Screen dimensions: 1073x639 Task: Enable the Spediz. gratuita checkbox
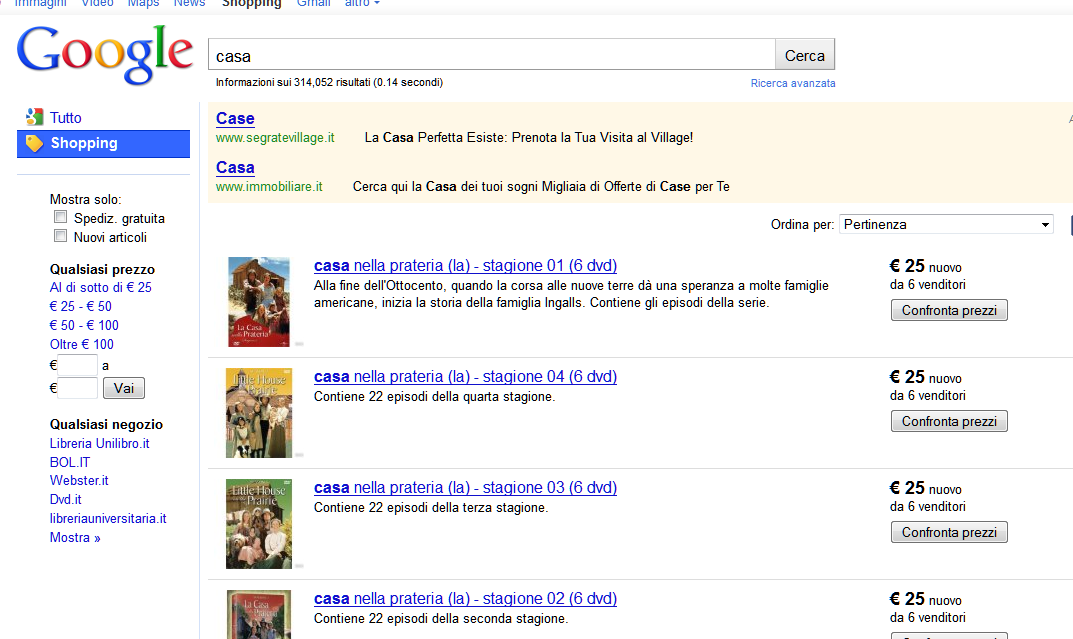coord(60,217)
